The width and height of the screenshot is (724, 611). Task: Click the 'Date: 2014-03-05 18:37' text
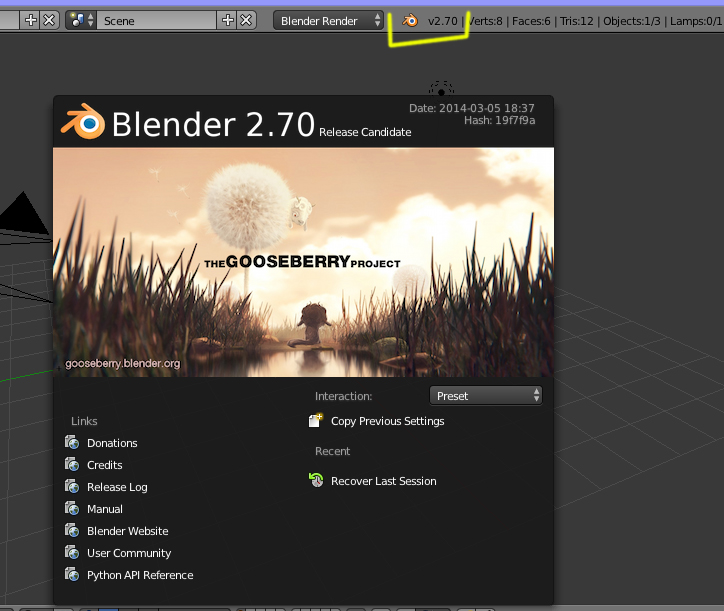(472, 108)
